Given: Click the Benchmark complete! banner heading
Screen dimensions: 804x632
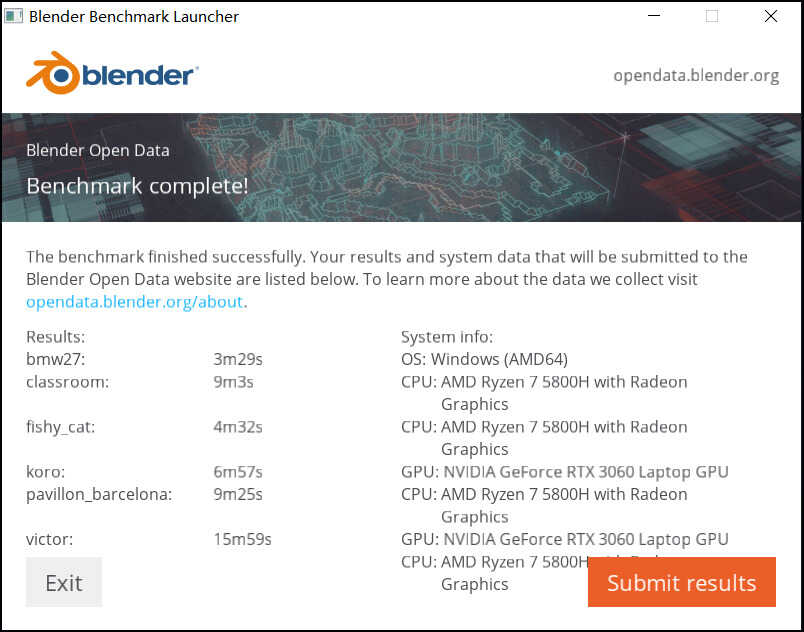Looking at the screenshot, I should [x=137, y=186].
